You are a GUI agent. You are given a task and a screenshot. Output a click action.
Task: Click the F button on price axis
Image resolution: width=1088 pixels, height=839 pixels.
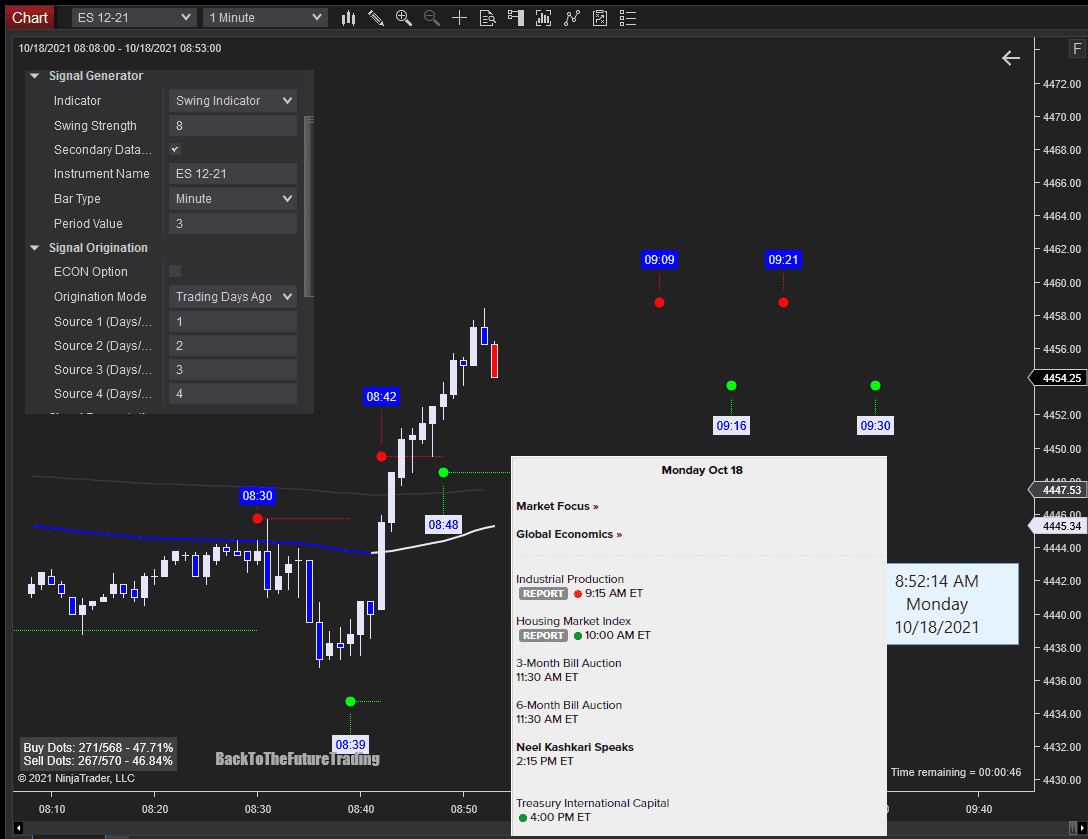coord(1077,49)
